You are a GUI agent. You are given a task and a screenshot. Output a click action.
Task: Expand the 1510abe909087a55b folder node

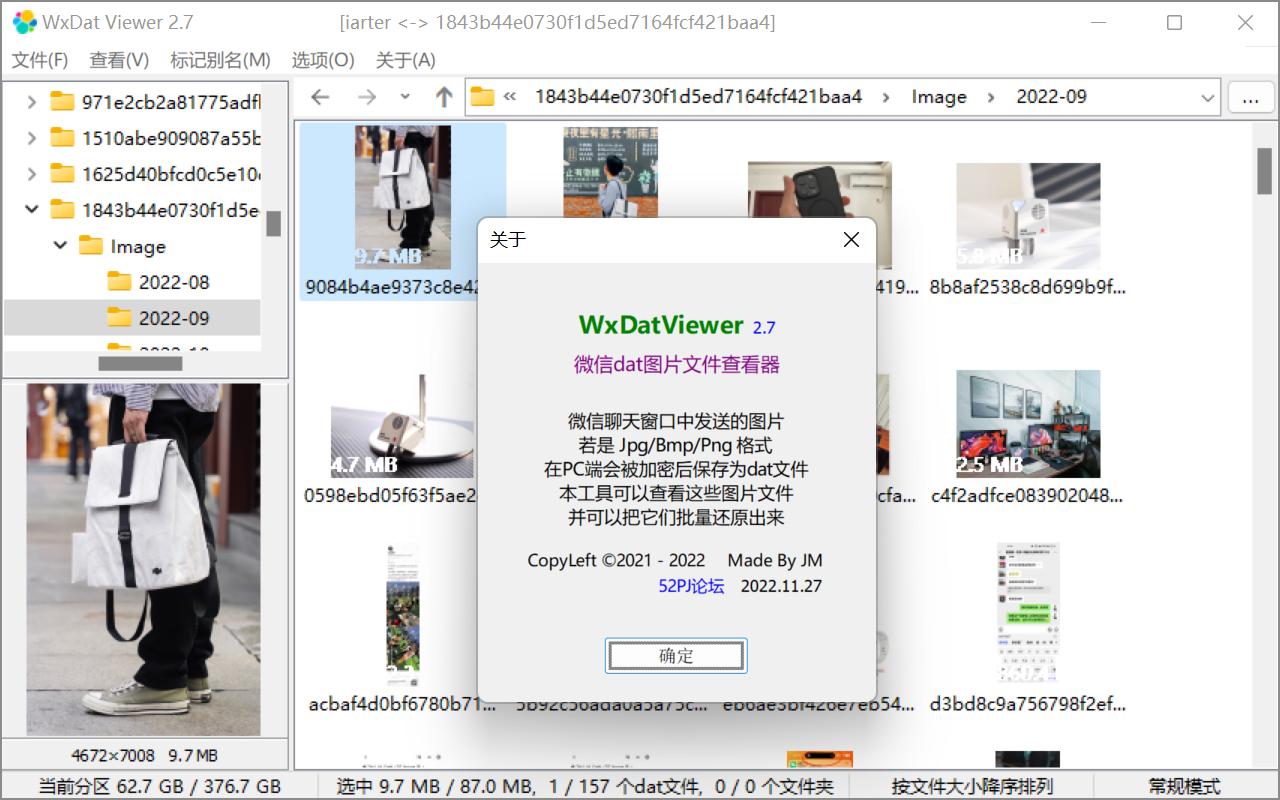31,138
